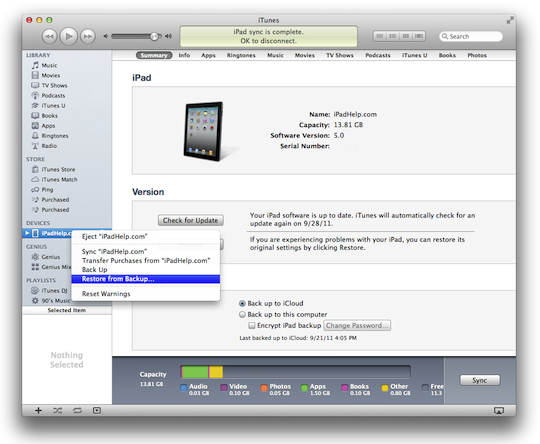Image resolution: width=540 pixels, height=444 pixels.
Task: Click the Search field
Action: click(471, 36)
